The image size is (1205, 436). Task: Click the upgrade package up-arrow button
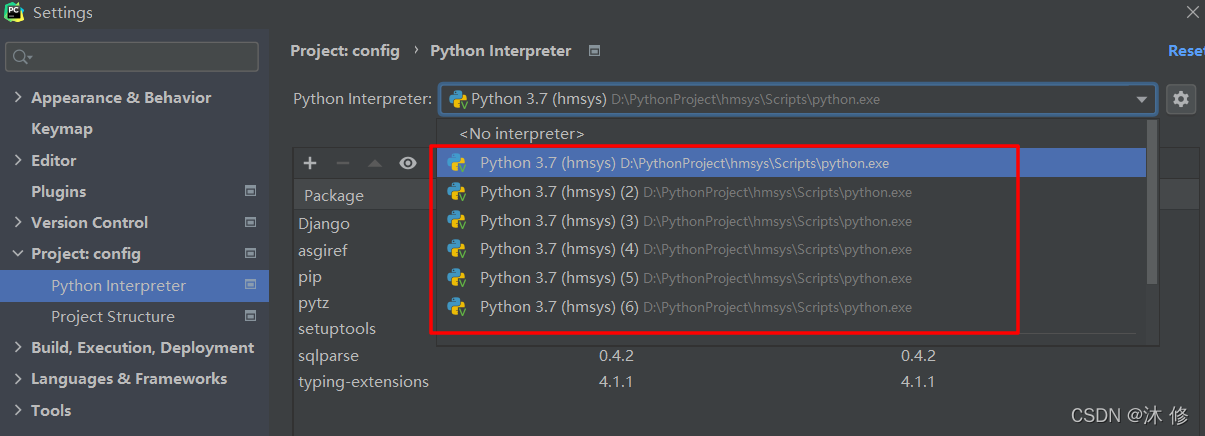pyautogui.click(x=375, y=163)
